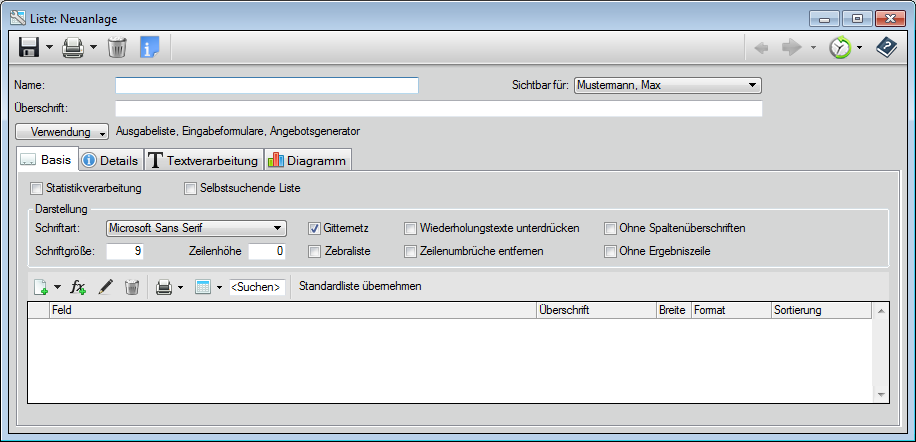Check Wiederholungstexte unterdrücken
Screen dimensions: 916x442
coord(411,228)
